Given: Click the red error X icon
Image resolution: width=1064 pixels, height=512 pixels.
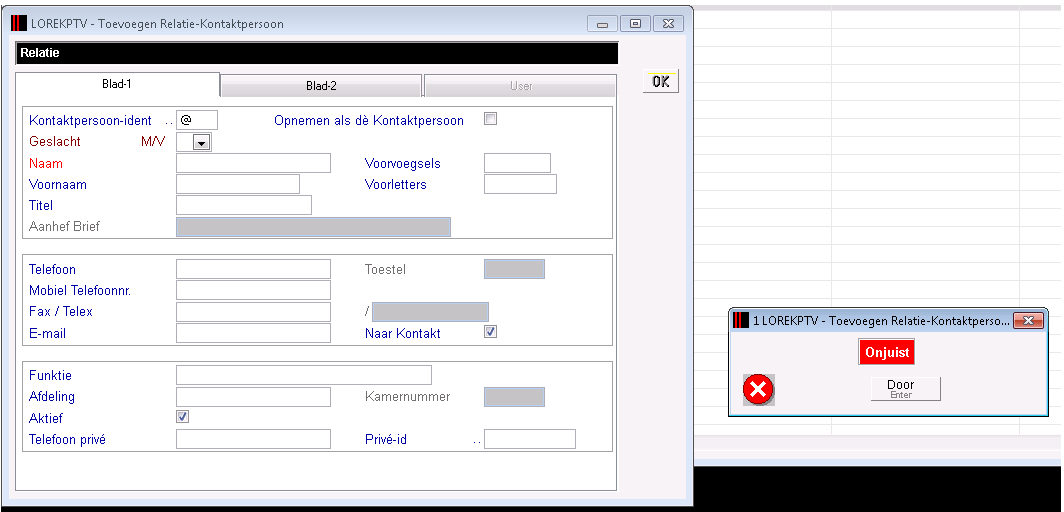Looking at the screenshot, I should pyautogui.click(x=758, y=389).
